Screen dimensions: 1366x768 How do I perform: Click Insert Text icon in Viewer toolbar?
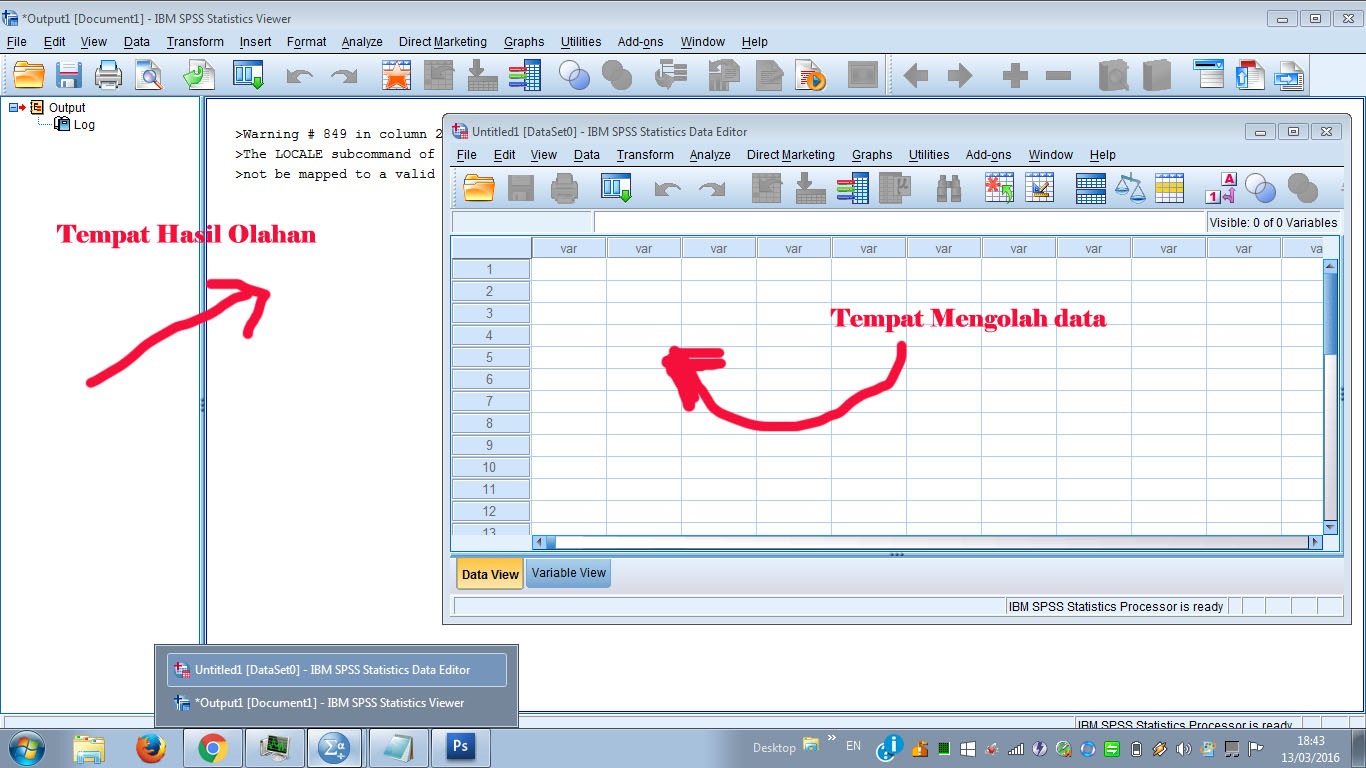[1290, 76]
